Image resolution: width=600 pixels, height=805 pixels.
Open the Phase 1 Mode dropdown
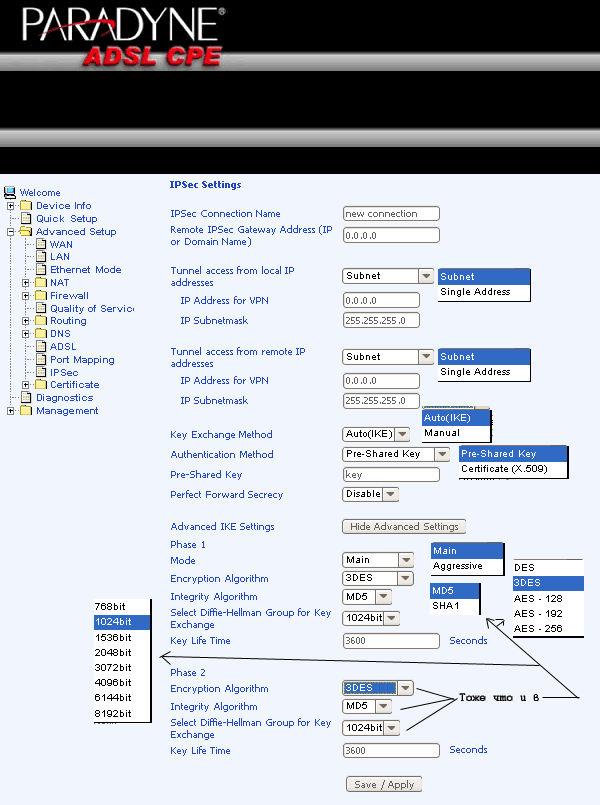click(x=378, y=560)
